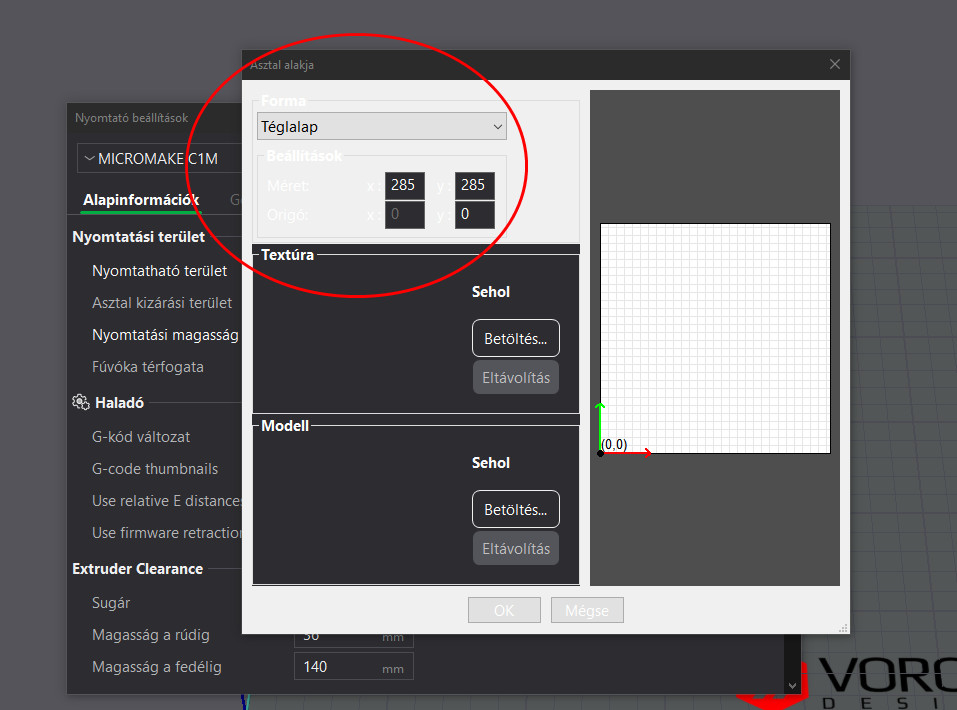
Task: Click the resize grip of the Asztal alakja dialog
Action: click(843, 627)
